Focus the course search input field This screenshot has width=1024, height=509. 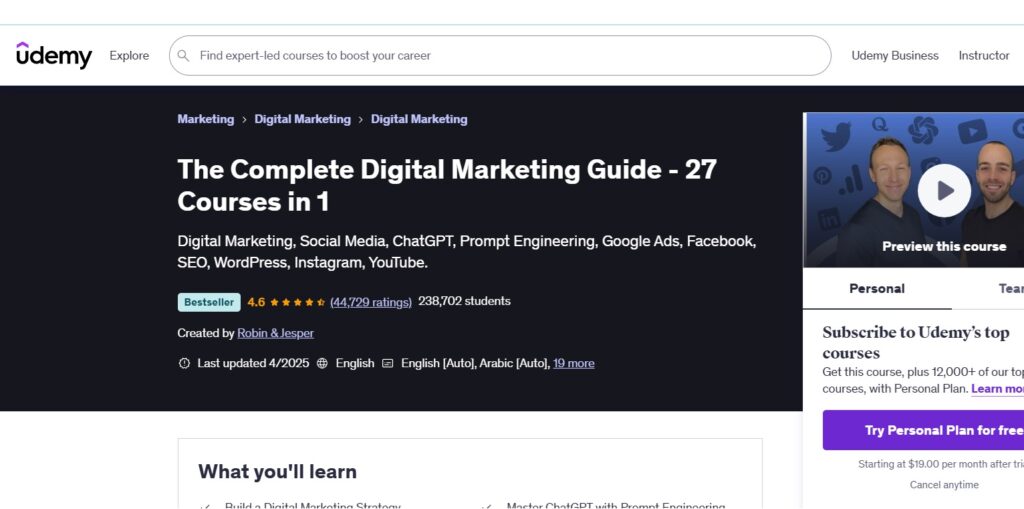tap(500, 56)
